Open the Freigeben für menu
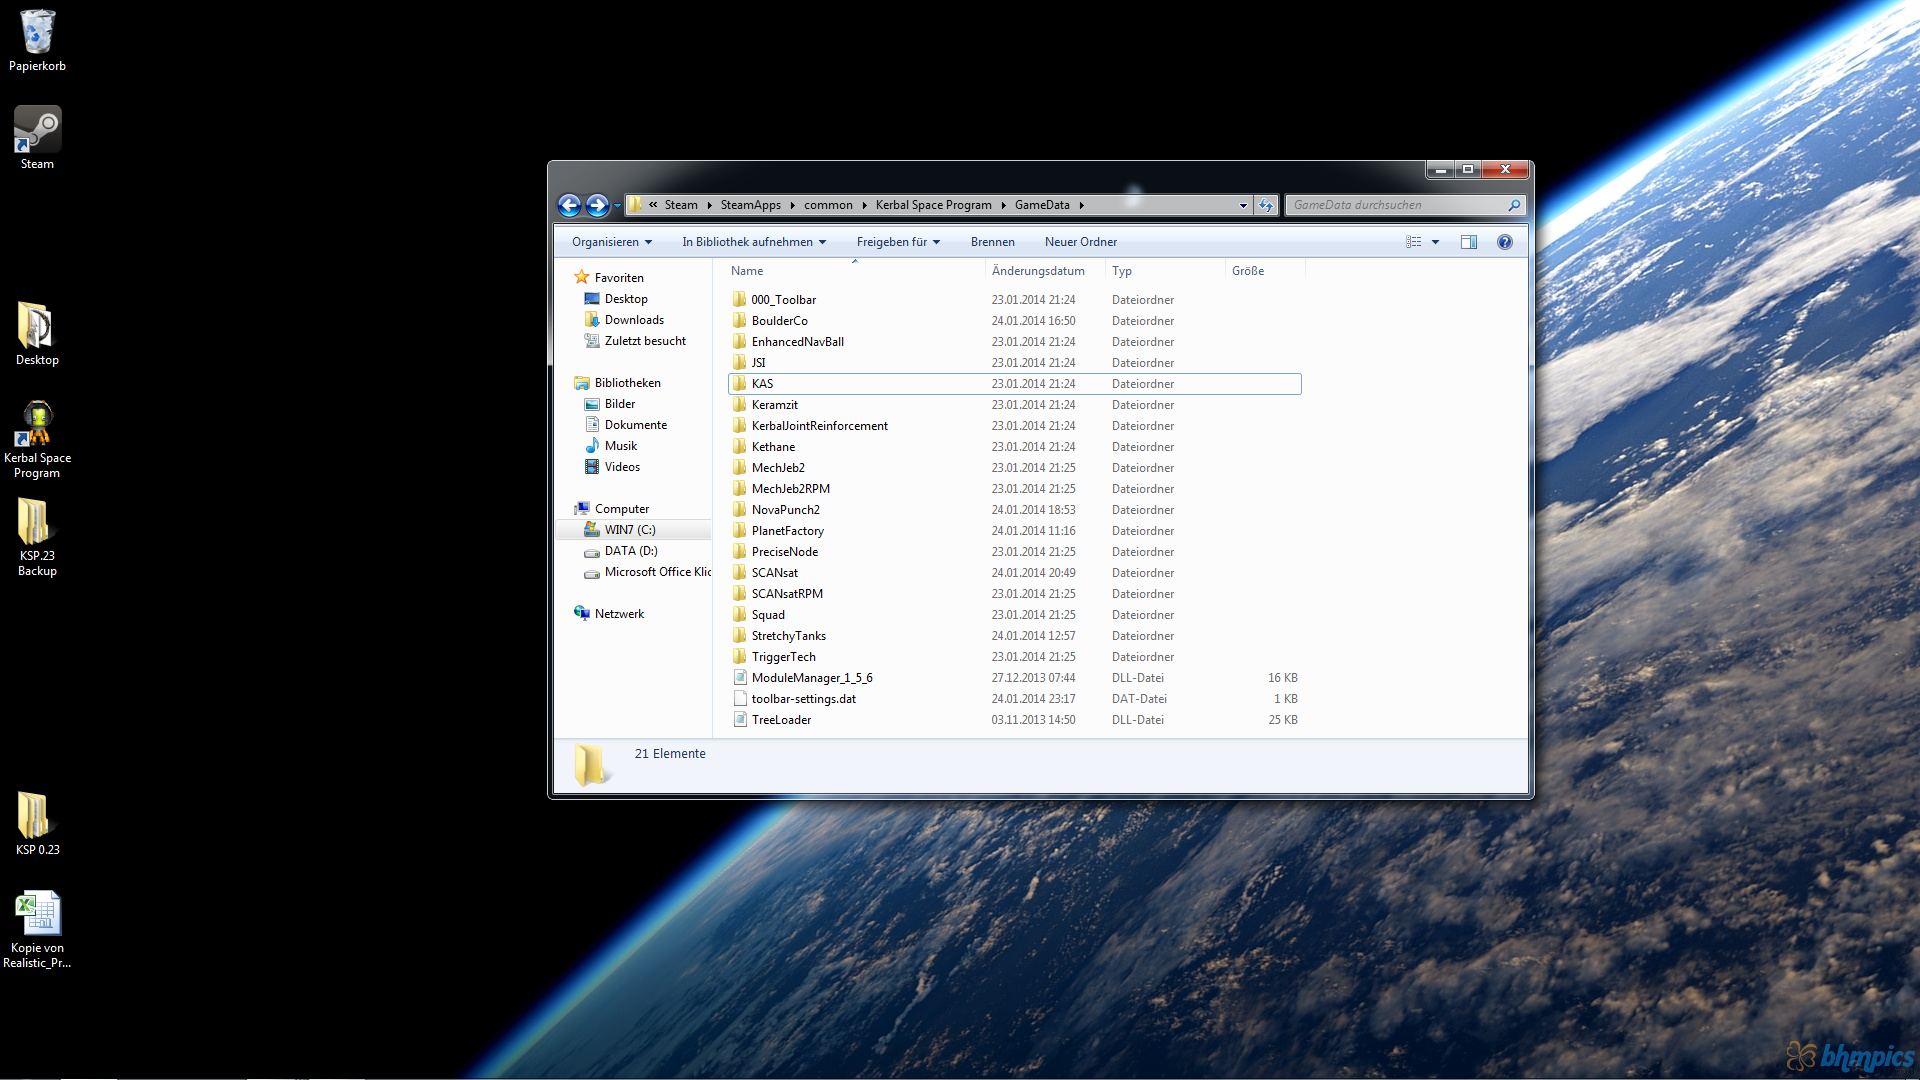 tap(897, 242)
